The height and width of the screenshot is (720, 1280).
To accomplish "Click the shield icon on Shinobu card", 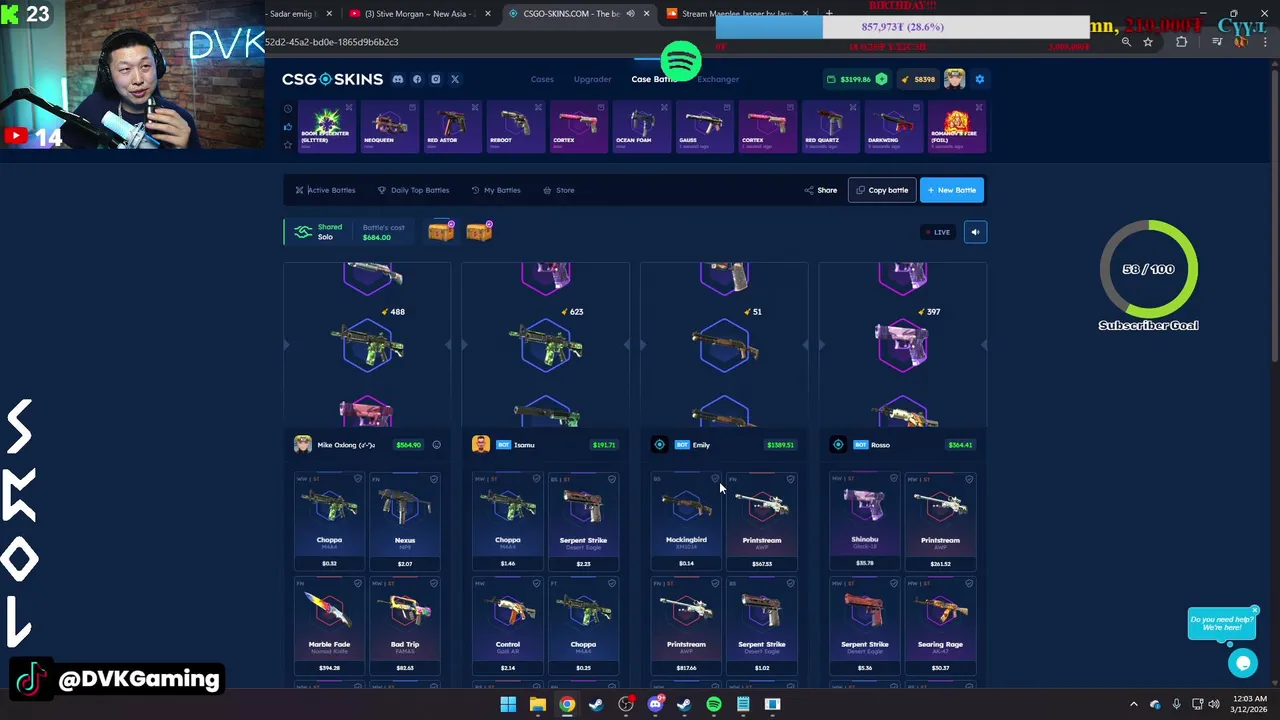I will click(893, 480).
